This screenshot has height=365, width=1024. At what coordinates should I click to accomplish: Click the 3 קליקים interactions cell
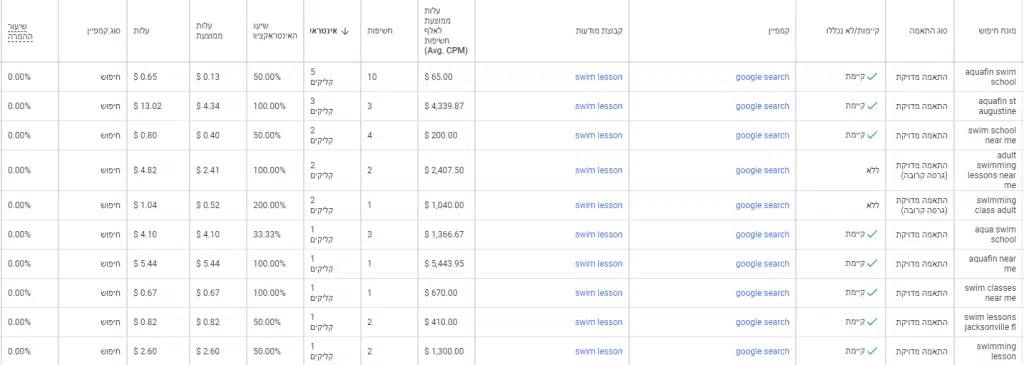tap(321, 106)
